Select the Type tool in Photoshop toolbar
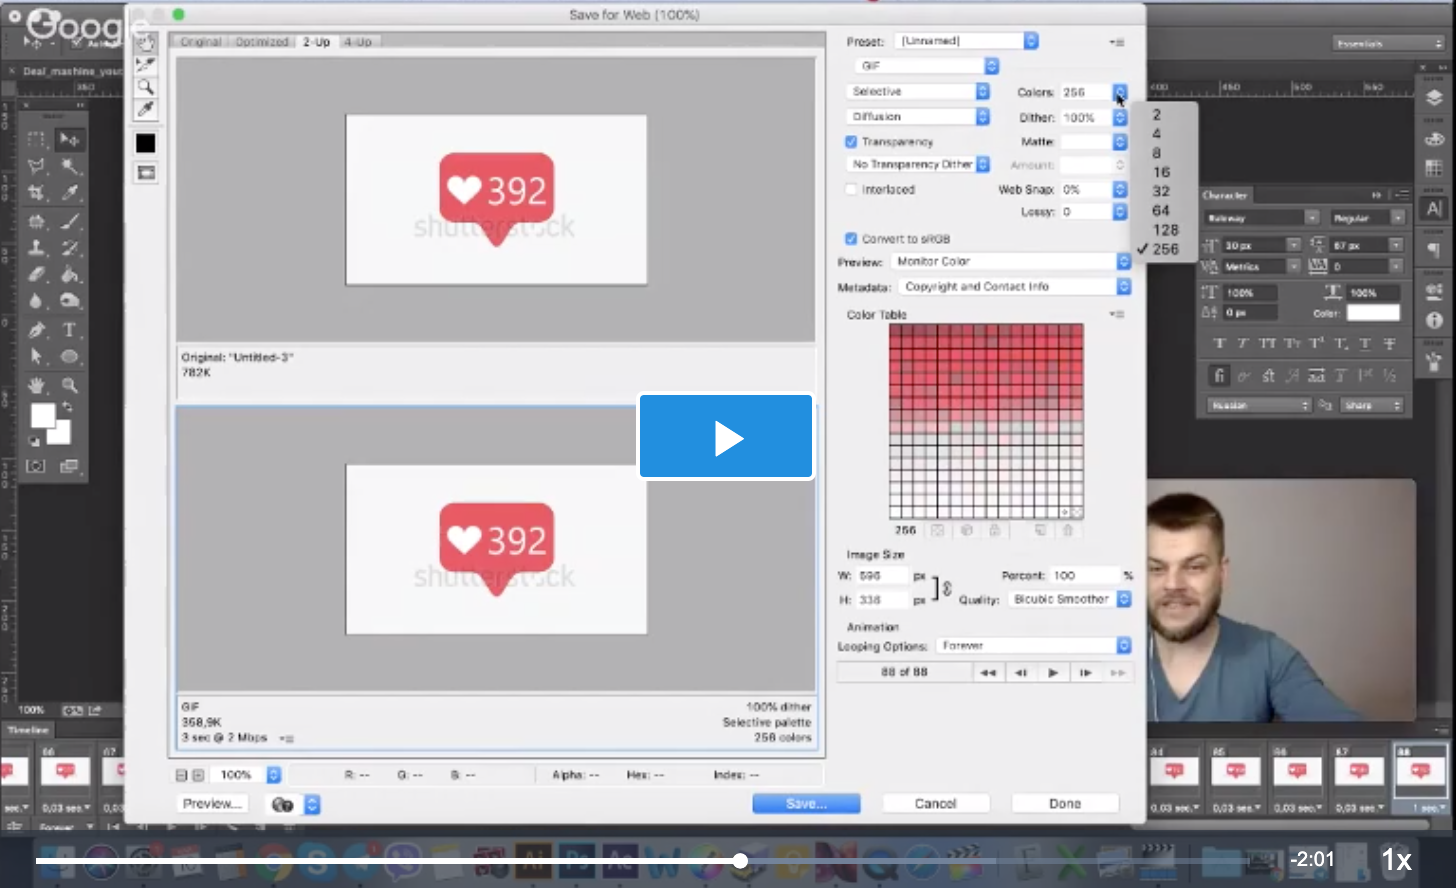Viewport: 1456px width, 888px height. tap(69, 330)
